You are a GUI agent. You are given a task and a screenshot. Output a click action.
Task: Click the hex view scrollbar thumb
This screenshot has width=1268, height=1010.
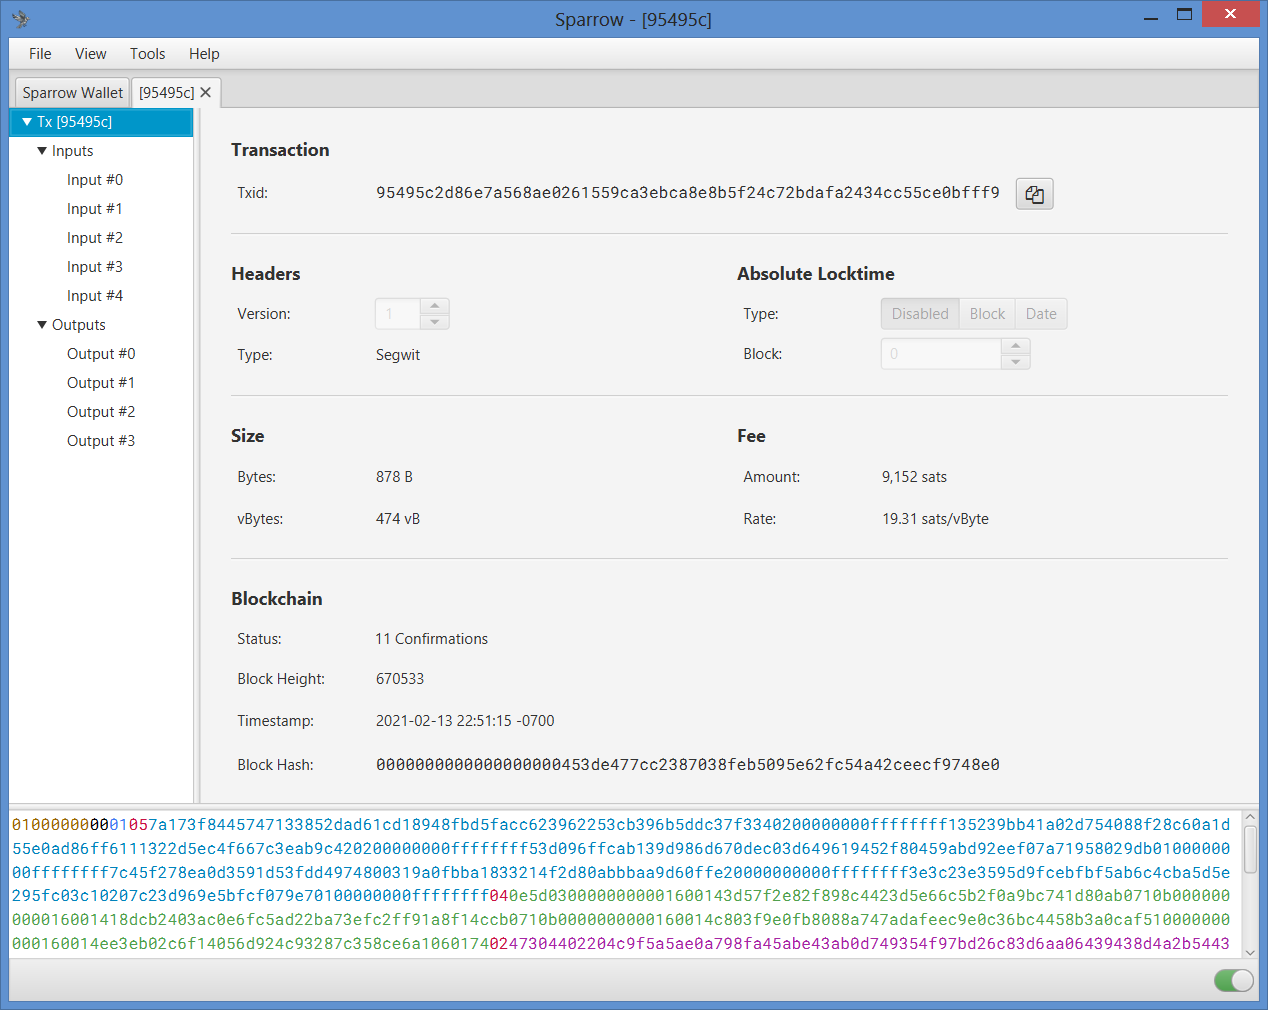[1250, 850]
